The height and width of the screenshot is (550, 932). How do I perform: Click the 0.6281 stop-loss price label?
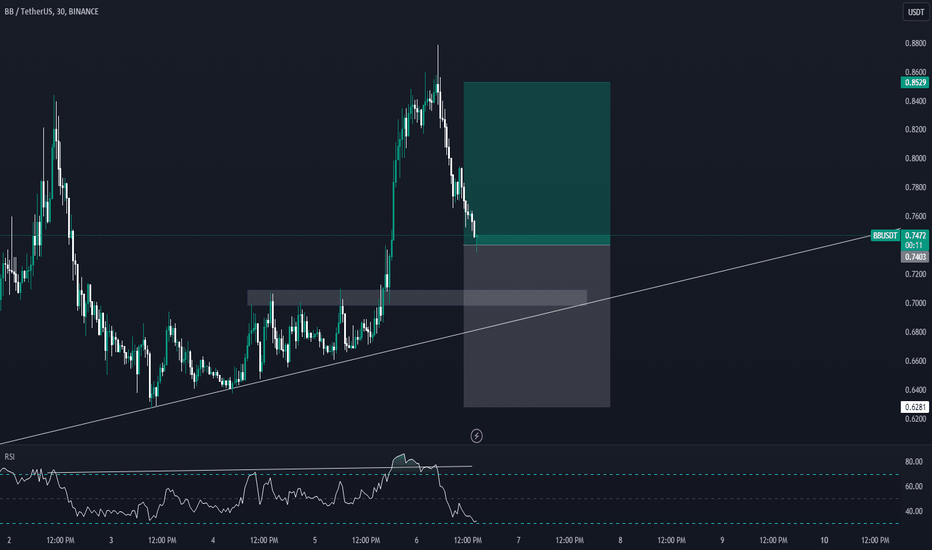(915, 407)
